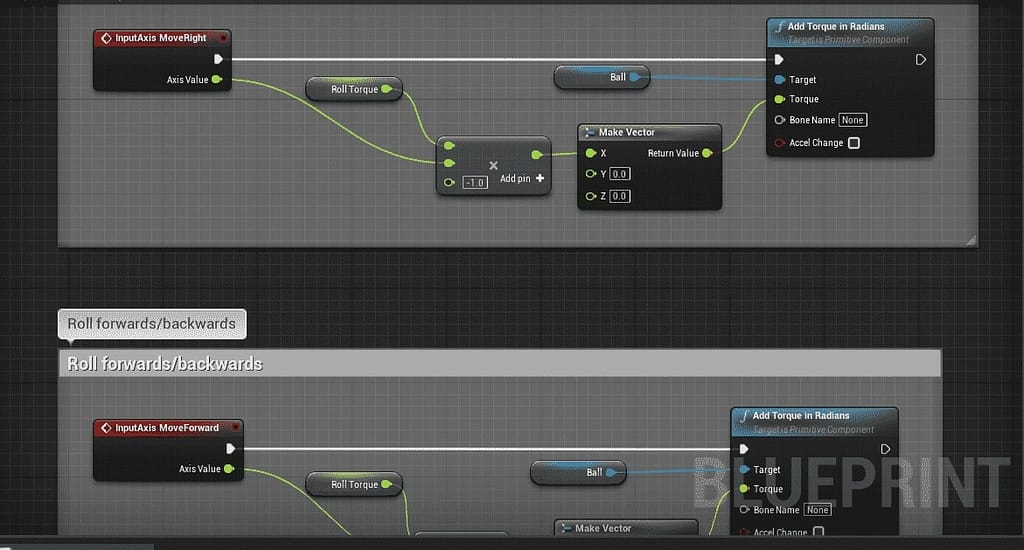Select the upper Ball variable node
This screenshot has width=1024, height=550.
(601, 77)
